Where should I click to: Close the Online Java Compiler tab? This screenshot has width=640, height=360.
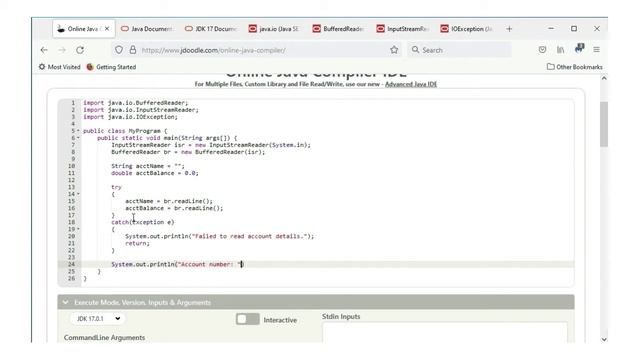click(x=107, y=29)
